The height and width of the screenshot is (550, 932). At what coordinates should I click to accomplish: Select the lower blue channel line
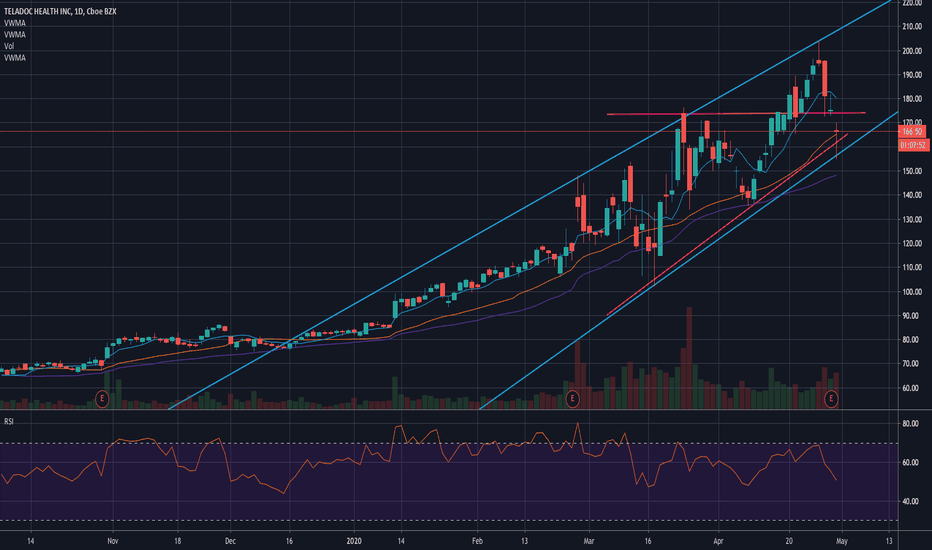(689, 260)
